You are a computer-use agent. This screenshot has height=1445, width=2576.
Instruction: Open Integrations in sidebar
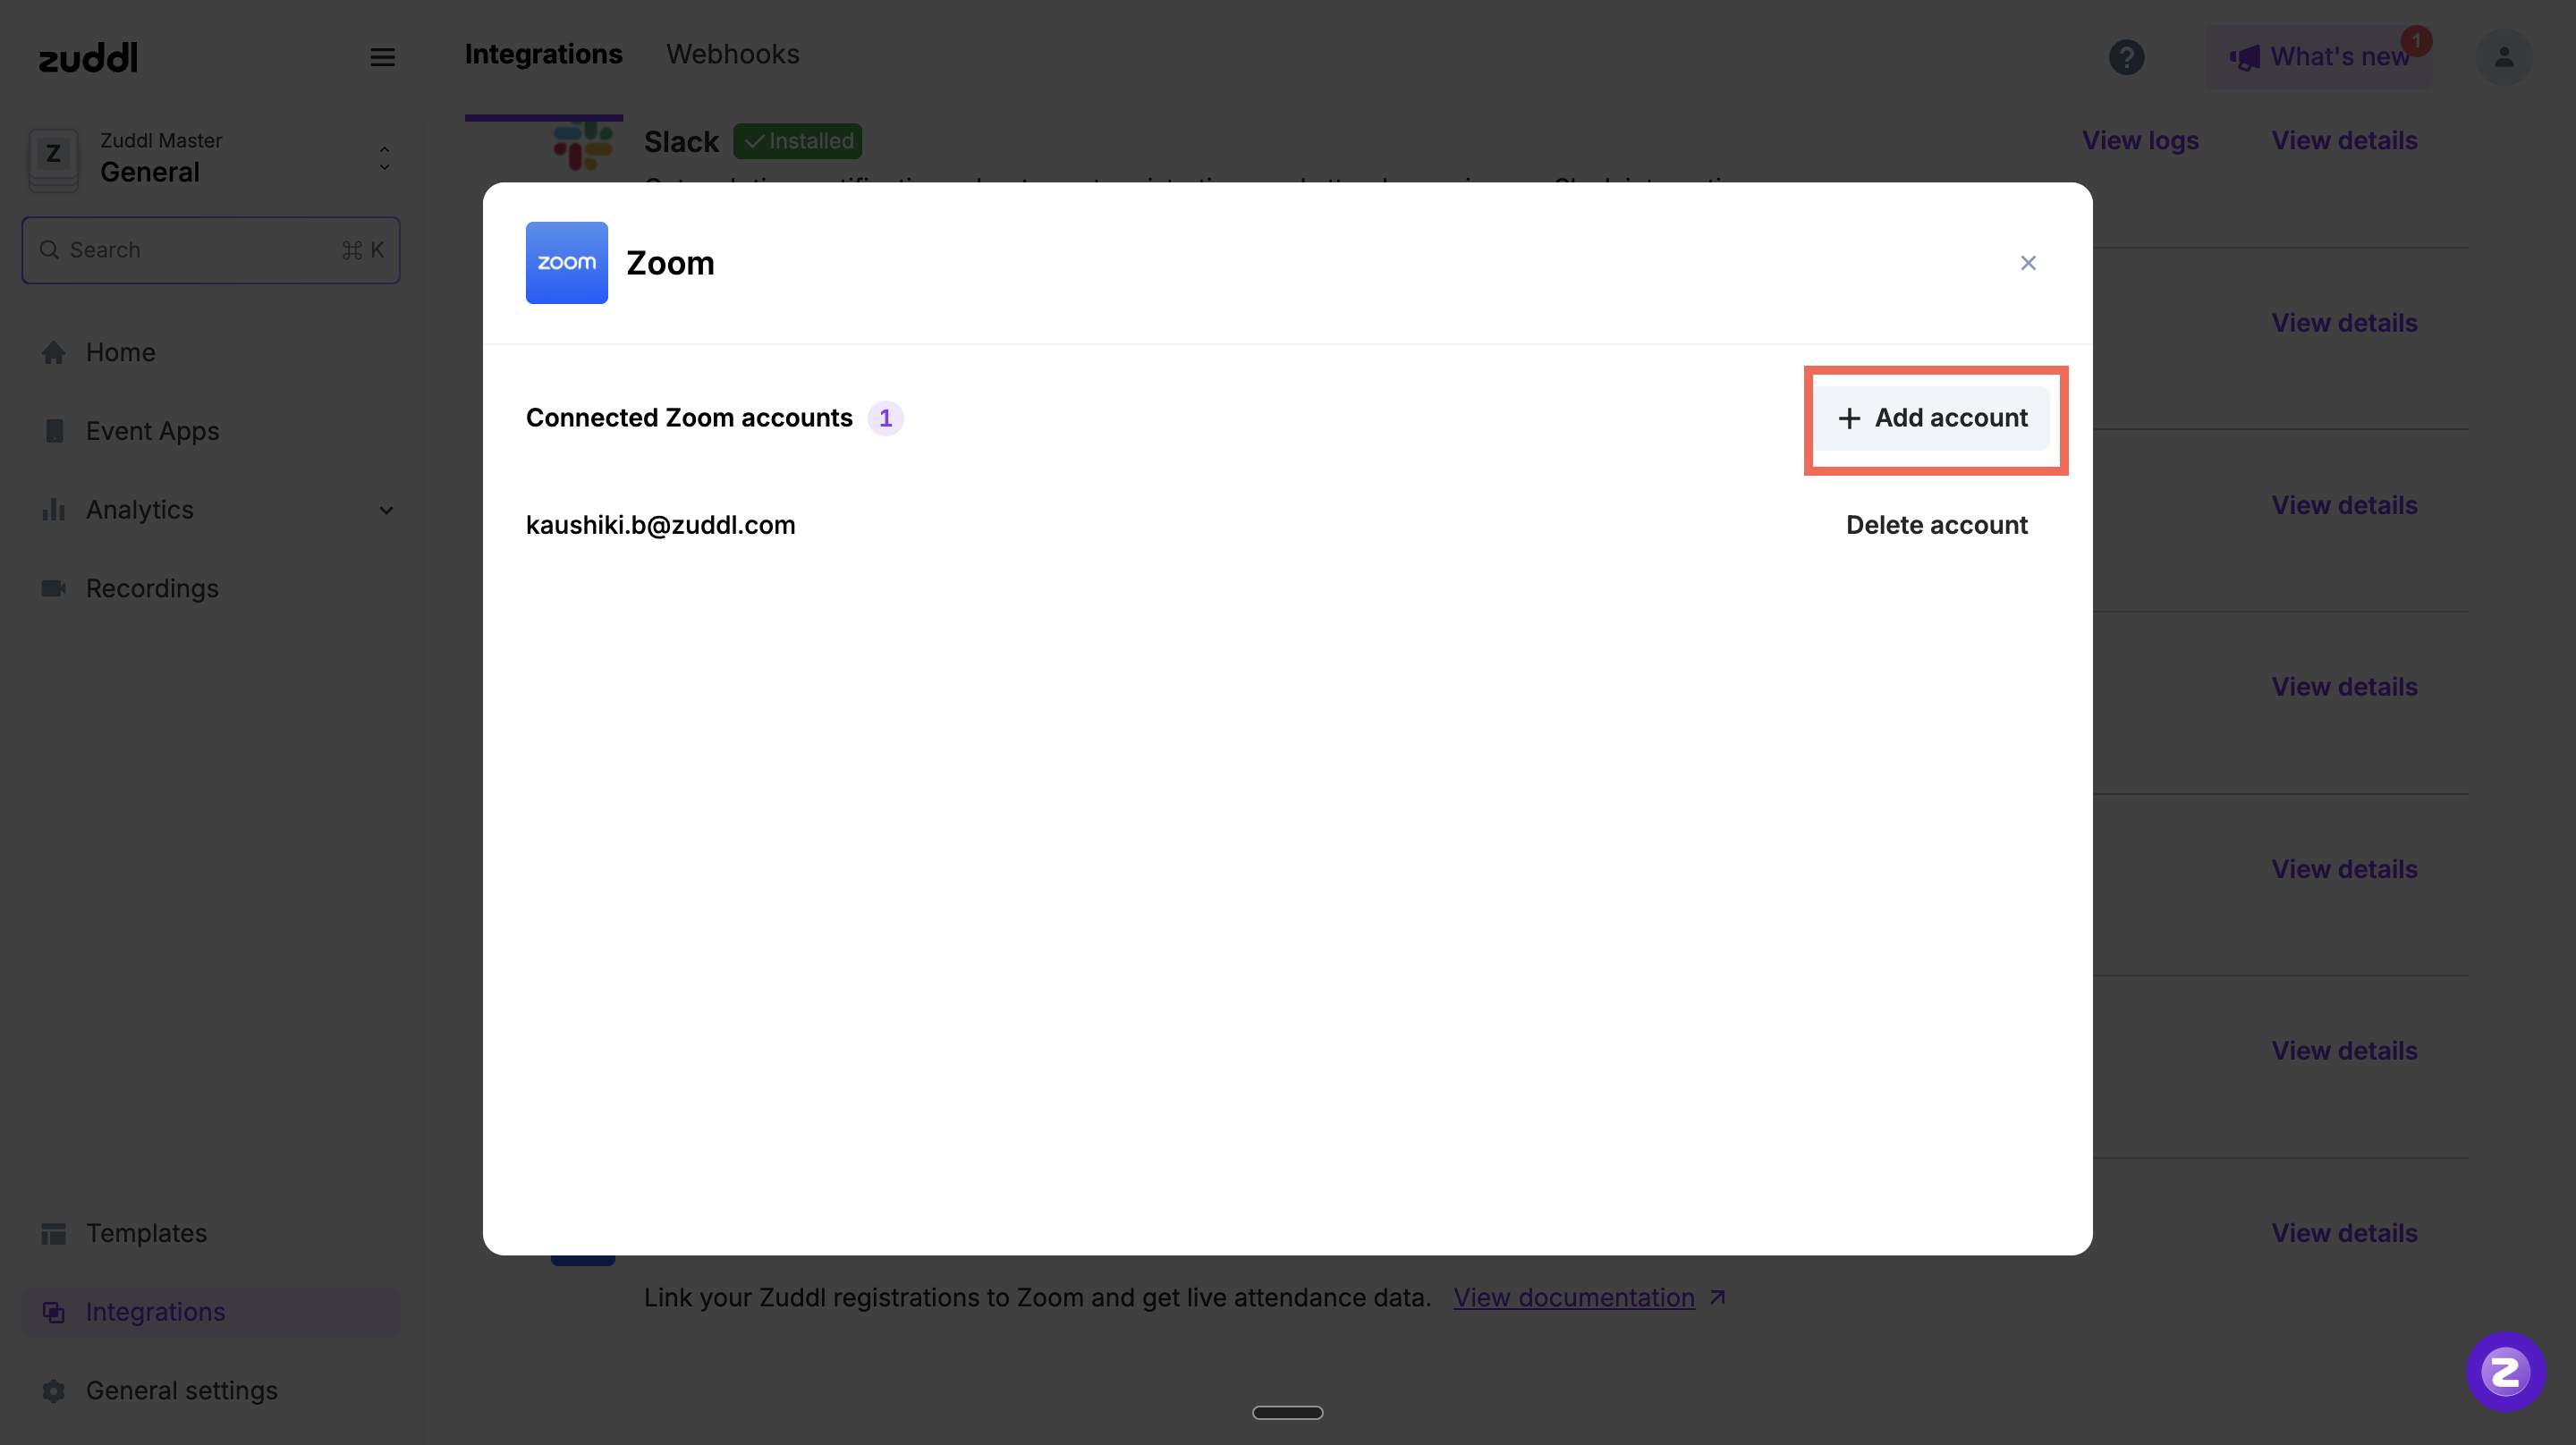coord(211,1312)
